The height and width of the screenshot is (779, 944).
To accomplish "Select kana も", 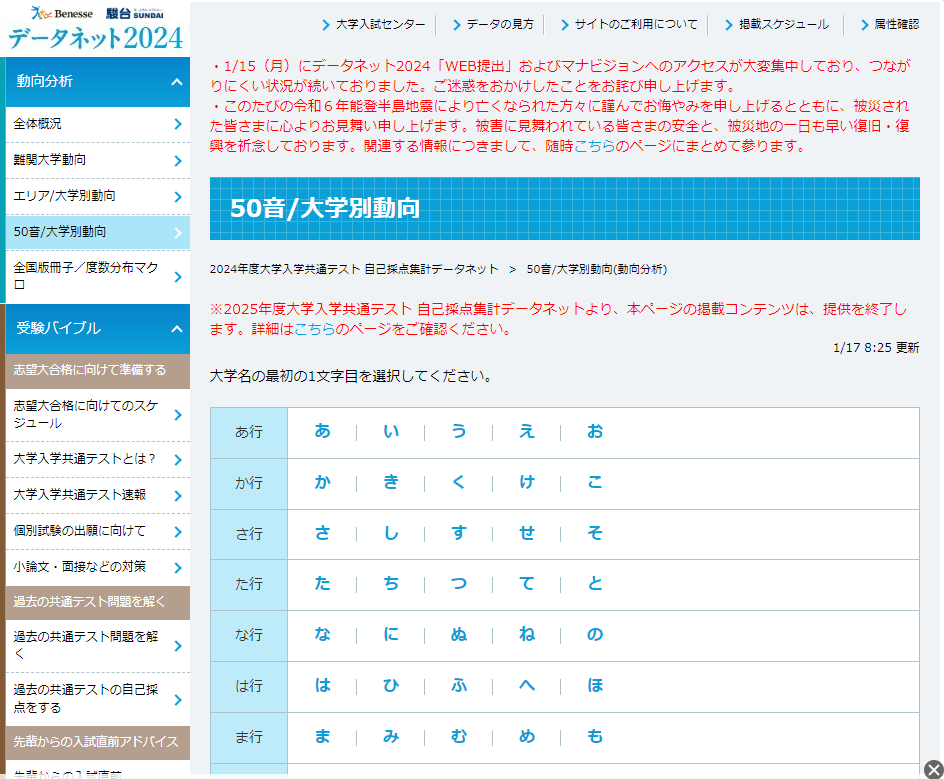I will coord(595,736).
